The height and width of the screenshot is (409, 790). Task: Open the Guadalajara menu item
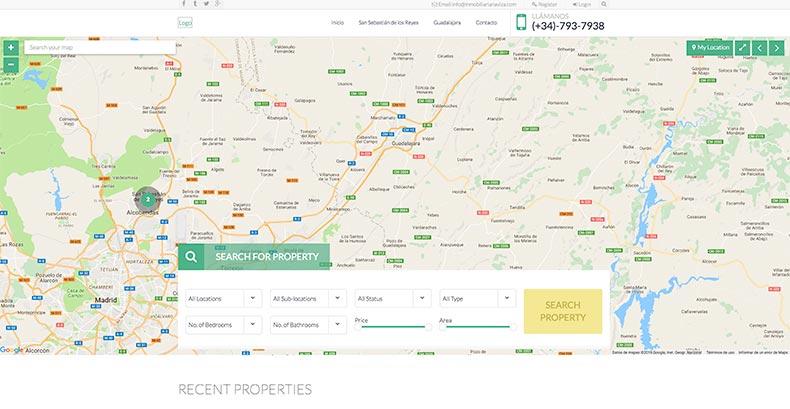coord(447,23)
